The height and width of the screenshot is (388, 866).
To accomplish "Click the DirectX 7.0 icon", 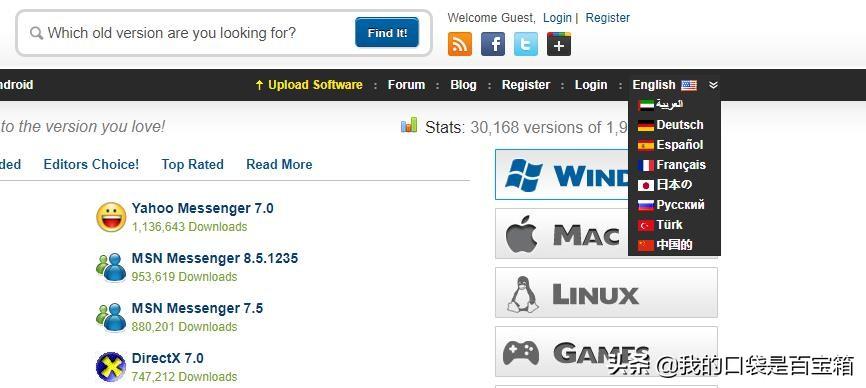I will 111,367.
